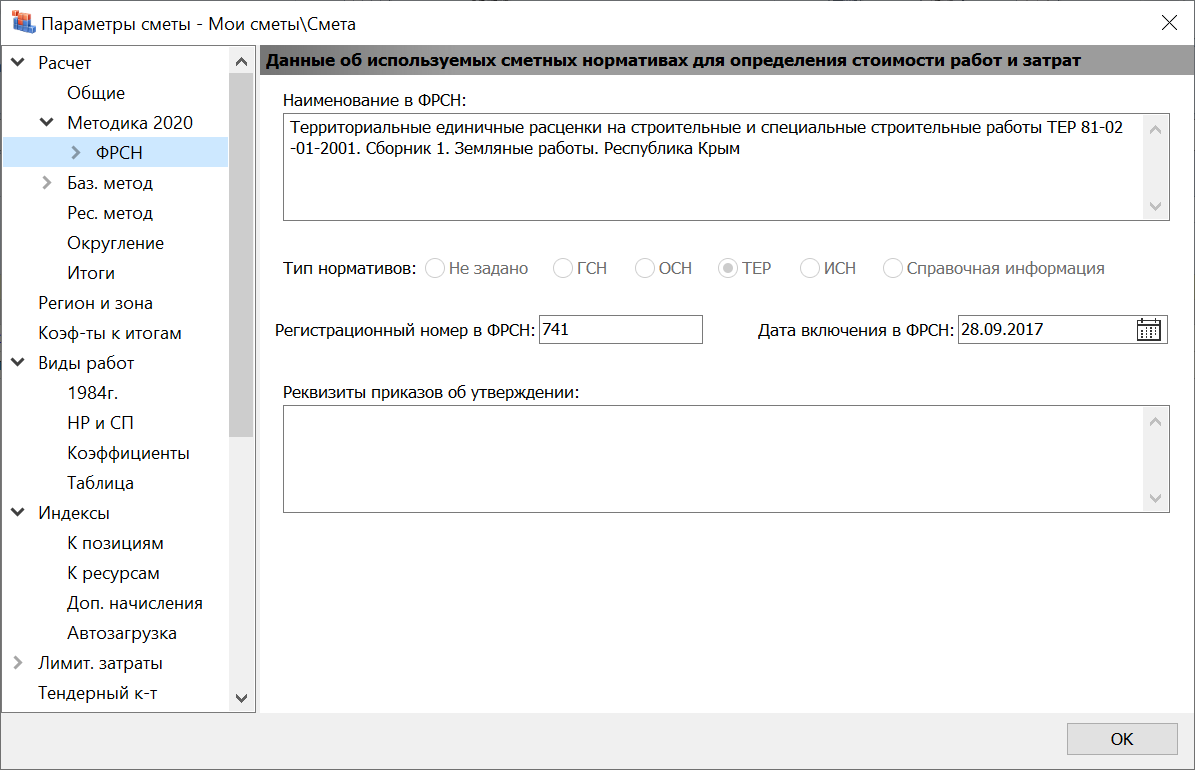
Task: Click Наименование field scroll down arrow
Action: (x=1155, y=206)
